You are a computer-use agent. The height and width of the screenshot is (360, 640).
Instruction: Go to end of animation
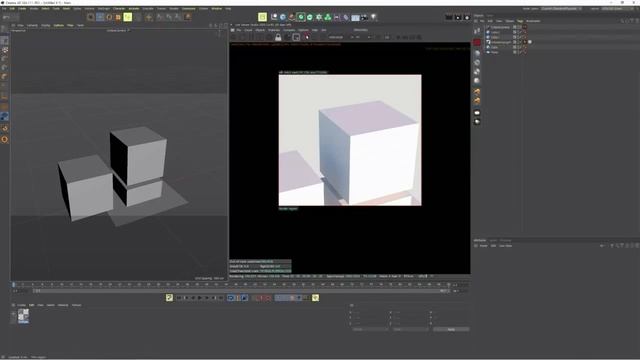point(221,298)
